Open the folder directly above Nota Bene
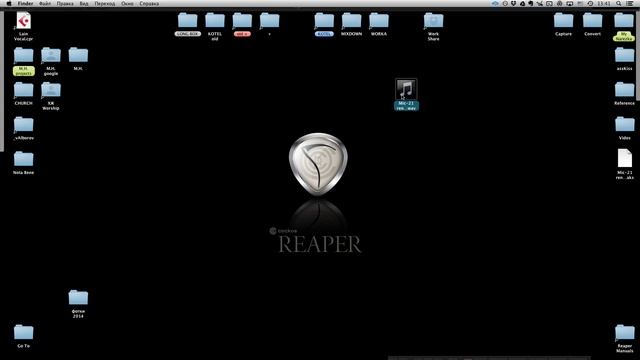 pyautogui.click(x=23, y=124)
